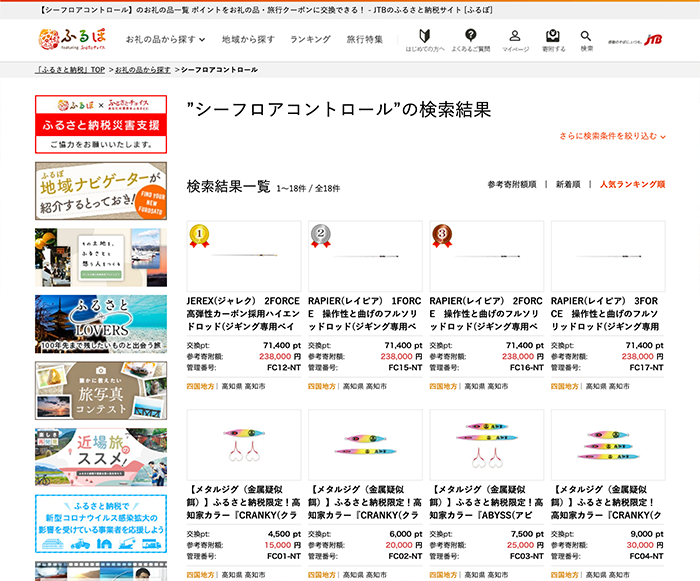This screenshot has width=700, height=581.
Task: Expand さらに検索条件を絞り込む filter options
Action: click(x=612, y=136)
